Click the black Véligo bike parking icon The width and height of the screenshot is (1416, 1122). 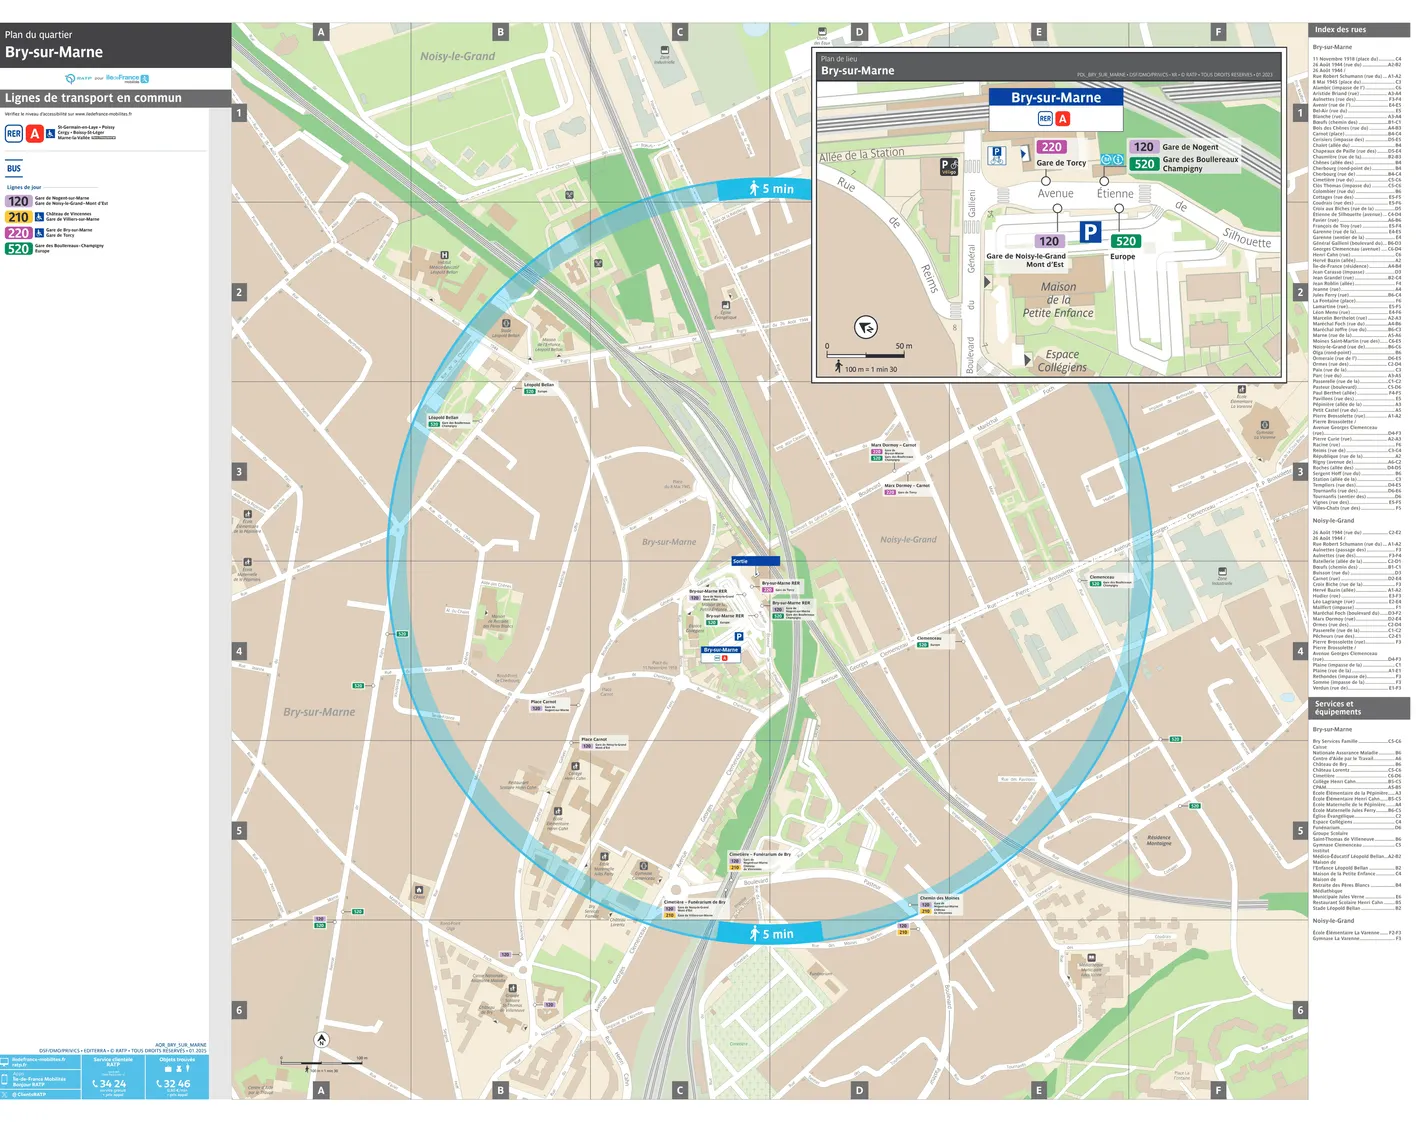tap(949, 167)
